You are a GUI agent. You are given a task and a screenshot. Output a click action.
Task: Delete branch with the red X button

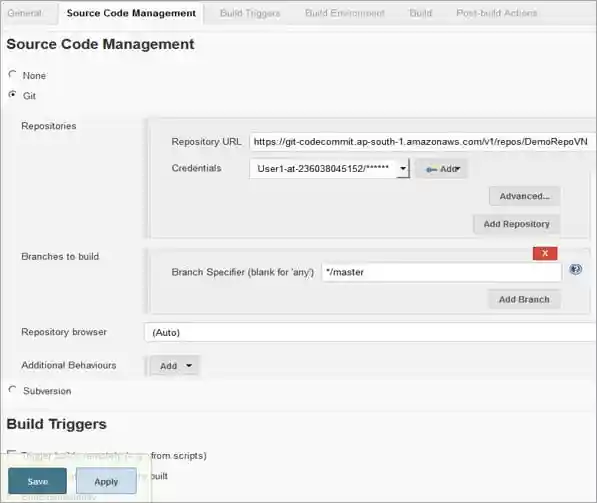[545, 253]
